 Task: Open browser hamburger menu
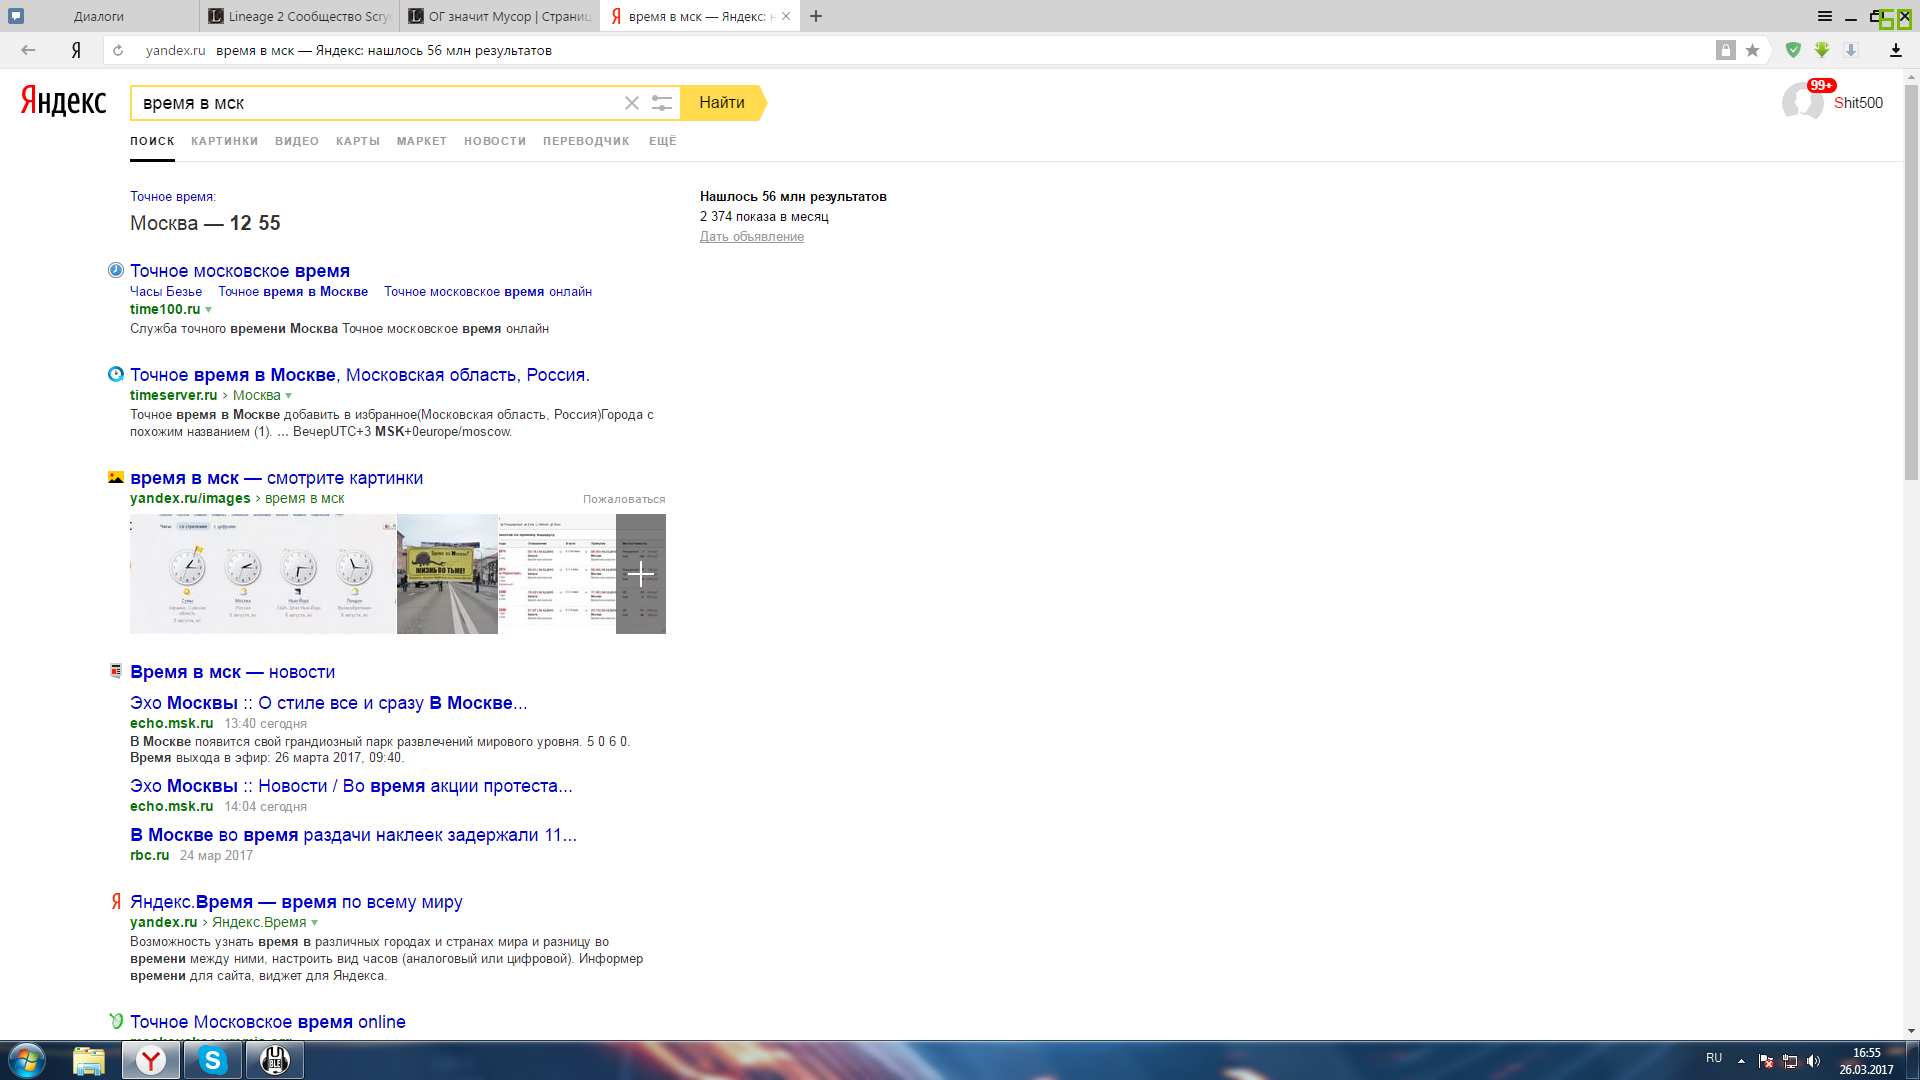1825,16
